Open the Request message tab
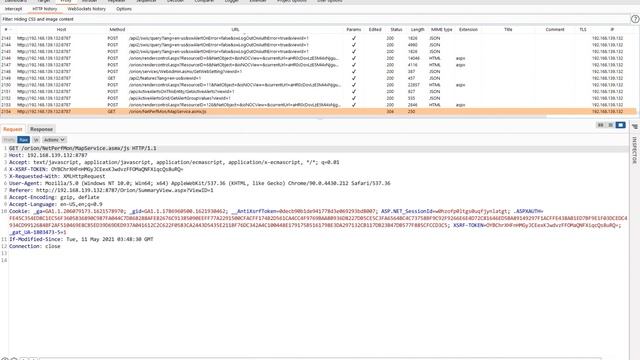 click(13, 129)
